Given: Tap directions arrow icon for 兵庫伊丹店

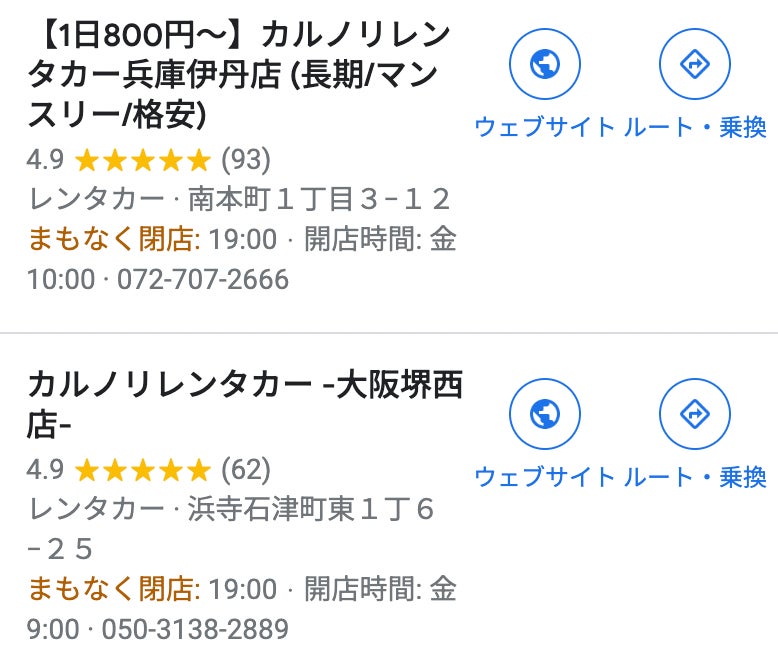Looking at the screenshot, I should pyautogui.click(x=694, y=64).
